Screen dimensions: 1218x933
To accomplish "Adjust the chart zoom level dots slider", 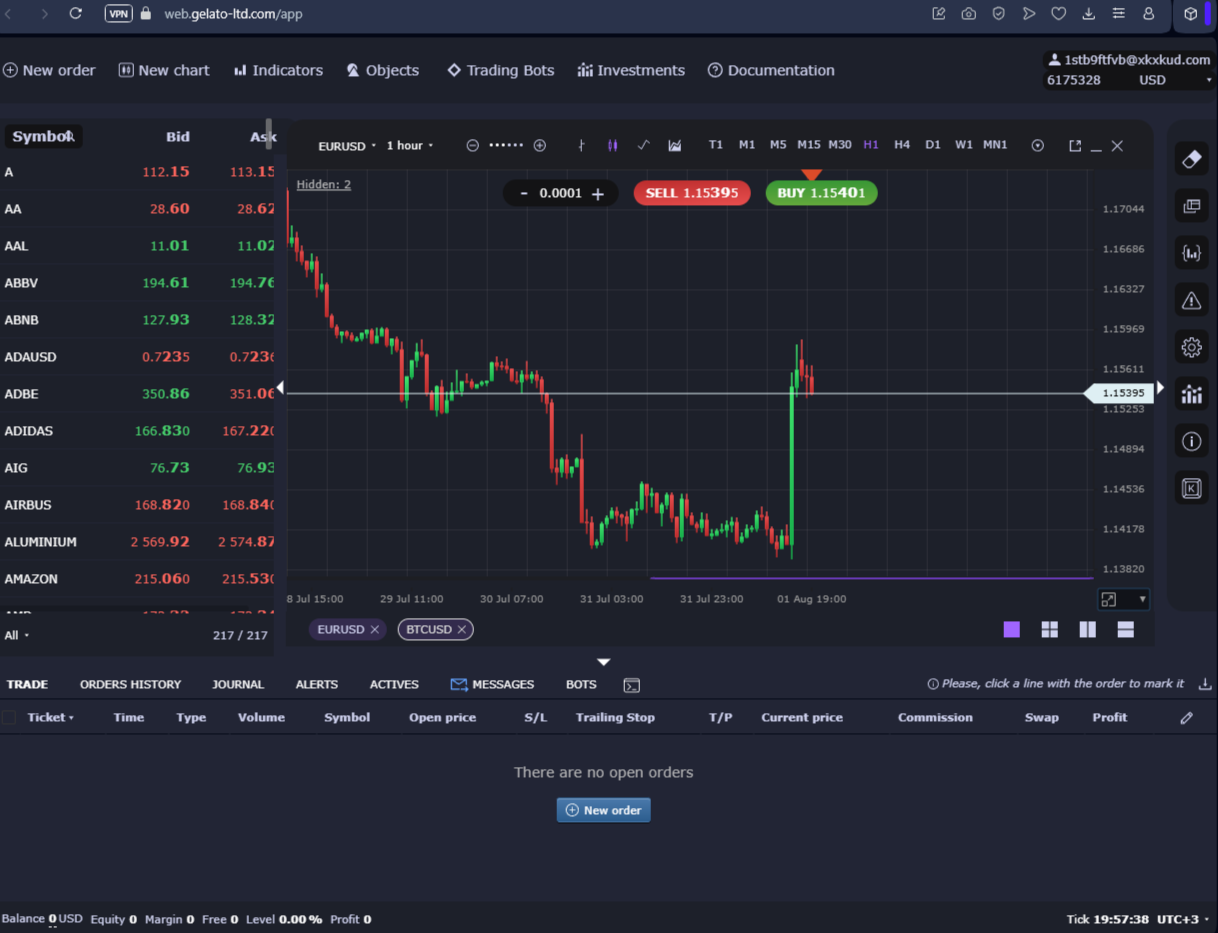I will 506,146.
